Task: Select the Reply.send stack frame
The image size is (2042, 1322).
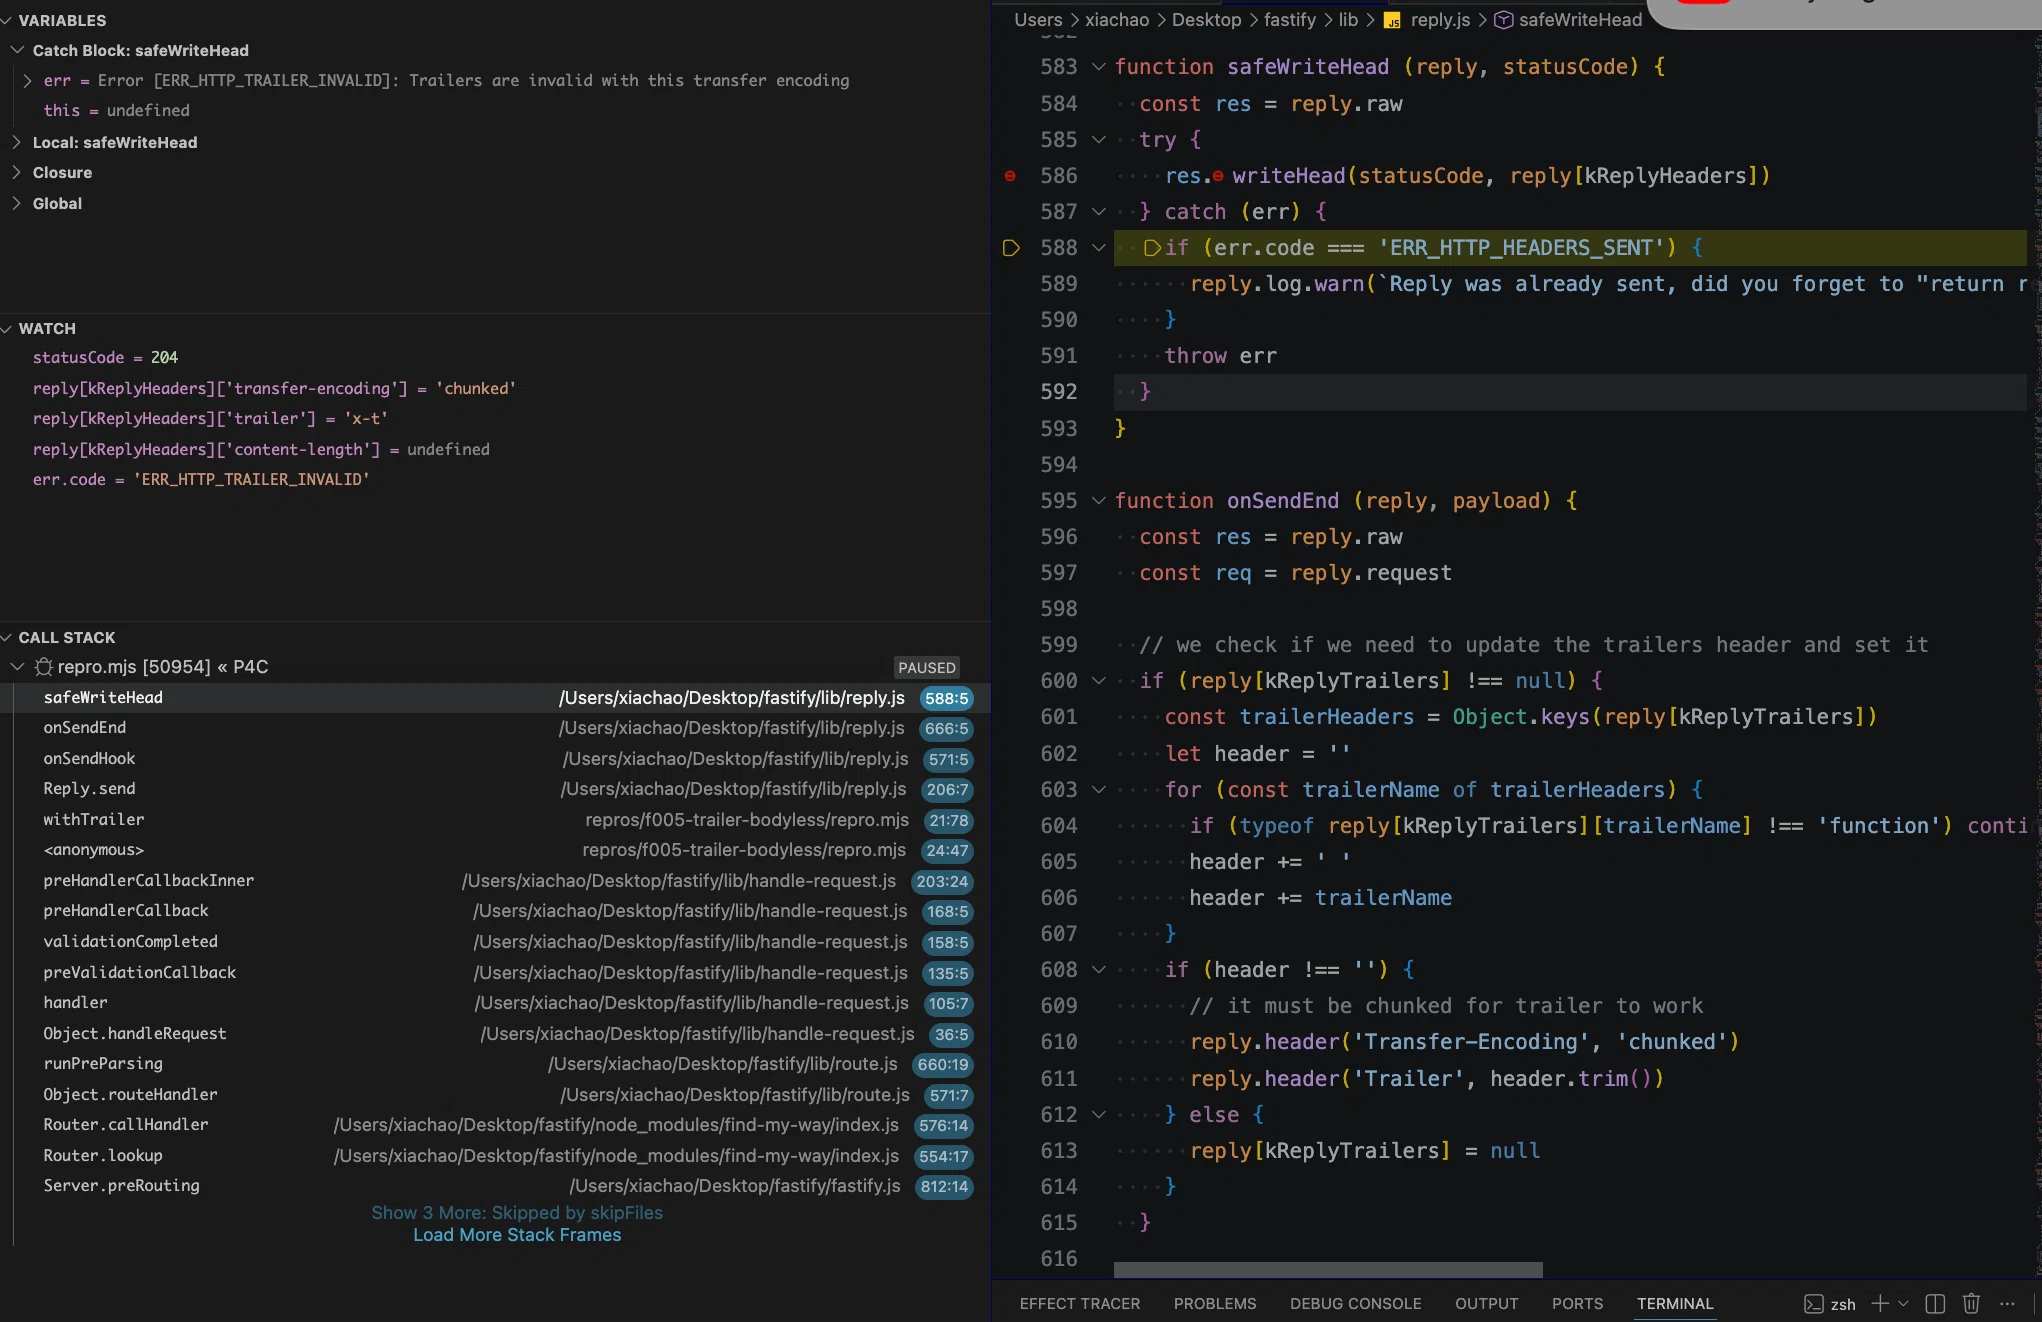Action: [x=495, y=789]
